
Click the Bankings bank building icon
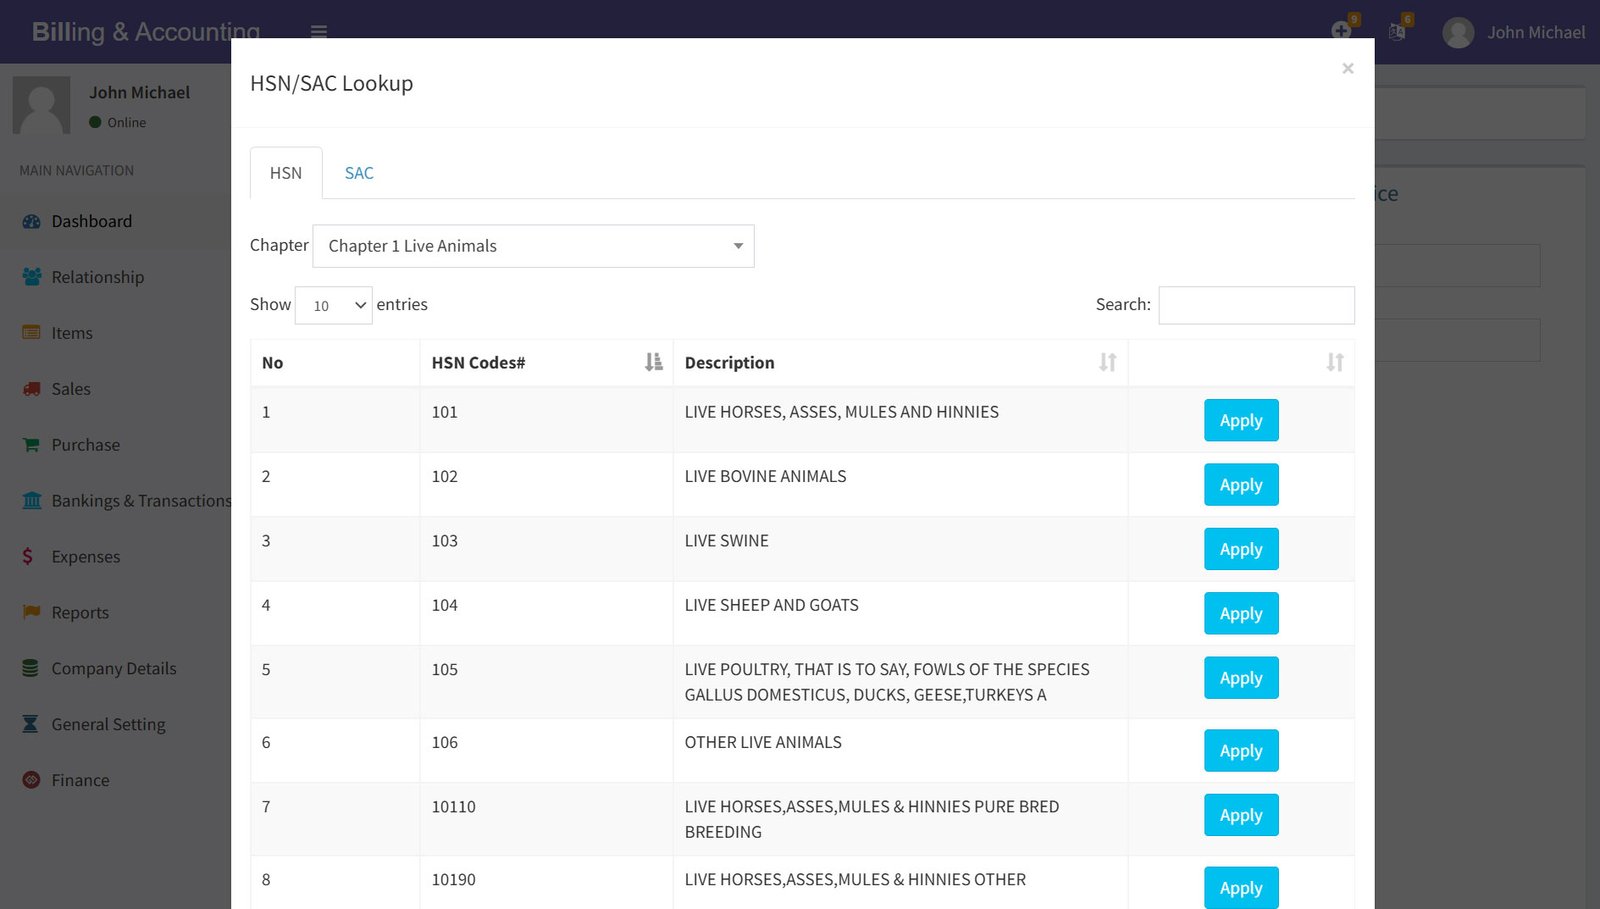point(31,500)
